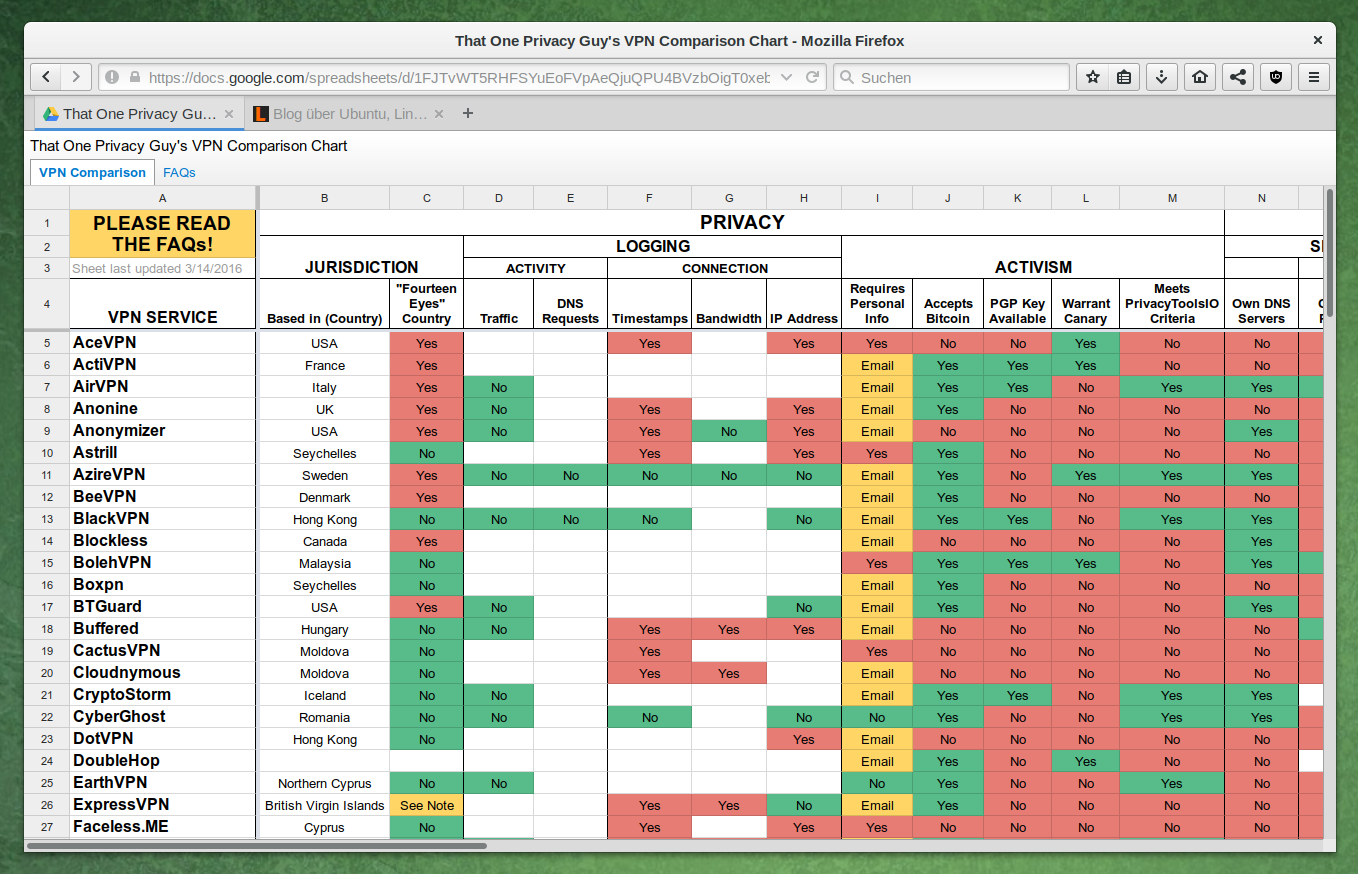Click the horizontal scrollbar at the bottom

[x=256, y=845]
